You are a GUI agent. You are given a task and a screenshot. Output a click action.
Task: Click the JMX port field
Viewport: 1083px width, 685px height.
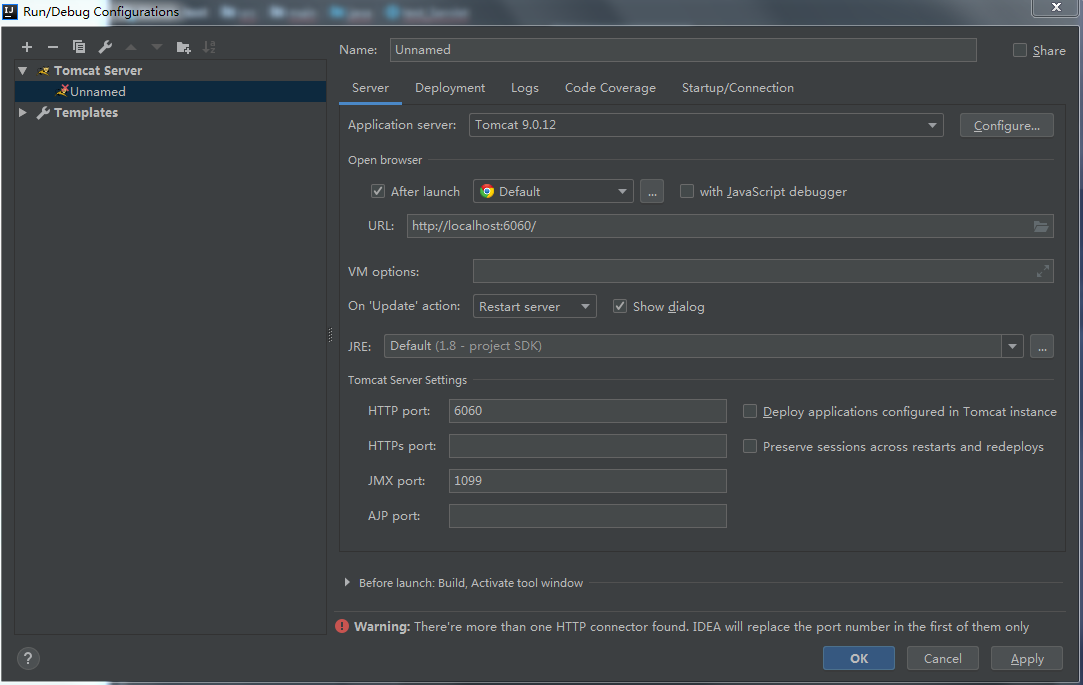pos(588,481)
